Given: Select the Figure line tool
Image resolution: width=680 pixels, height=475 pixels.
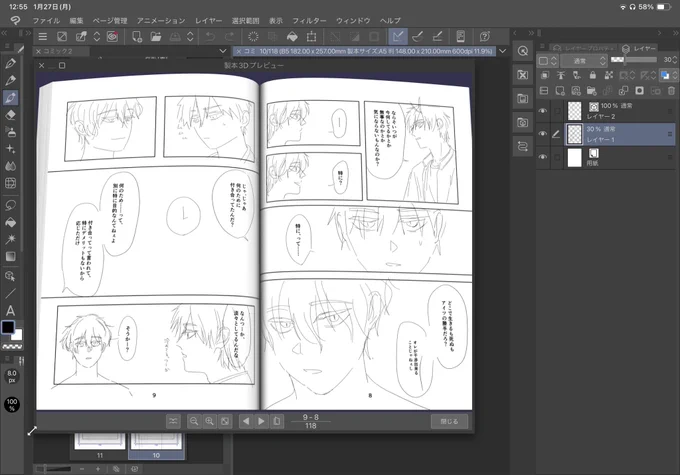Looking at the screenshot, I should tap(10, 294).
